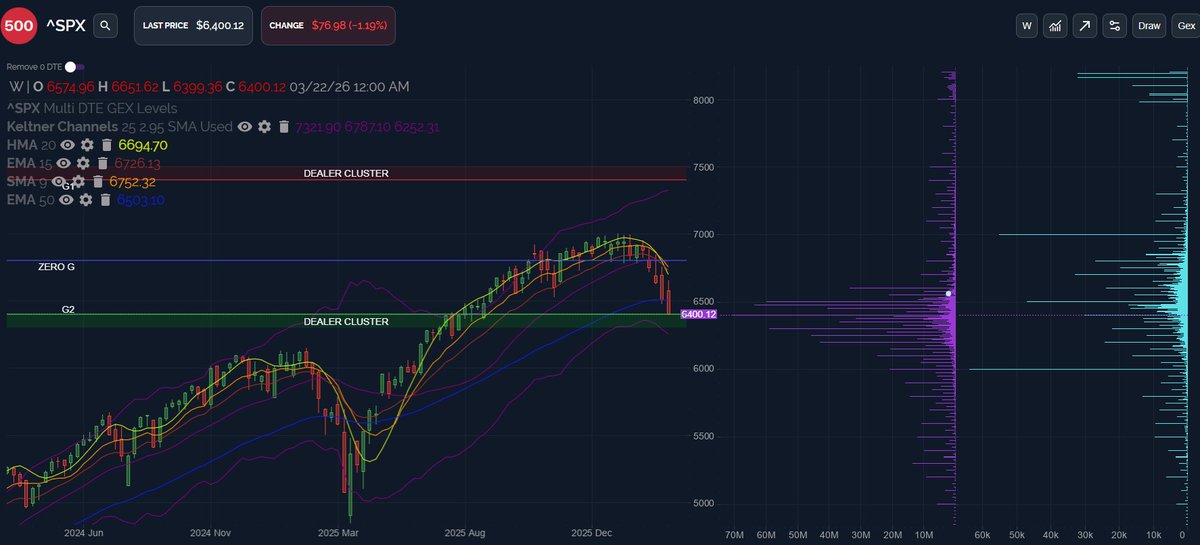Click the white dot marker near 6500
1200x545 pixels.
click(x=949, y=294)
